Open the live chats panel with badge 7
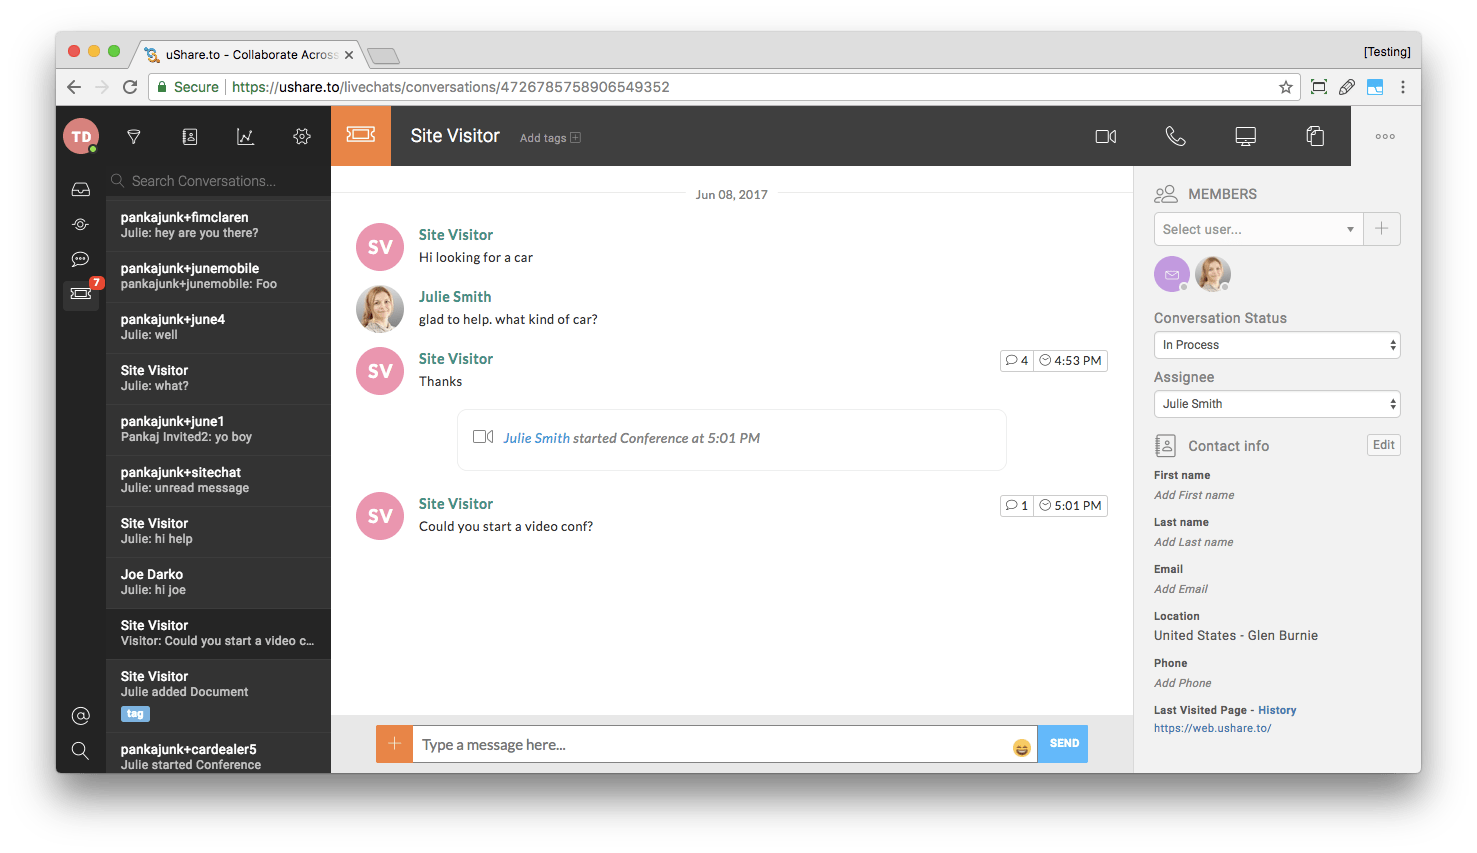Image resolution: width=1477 pixels, height=853 pixels. (x=80, y=296)
